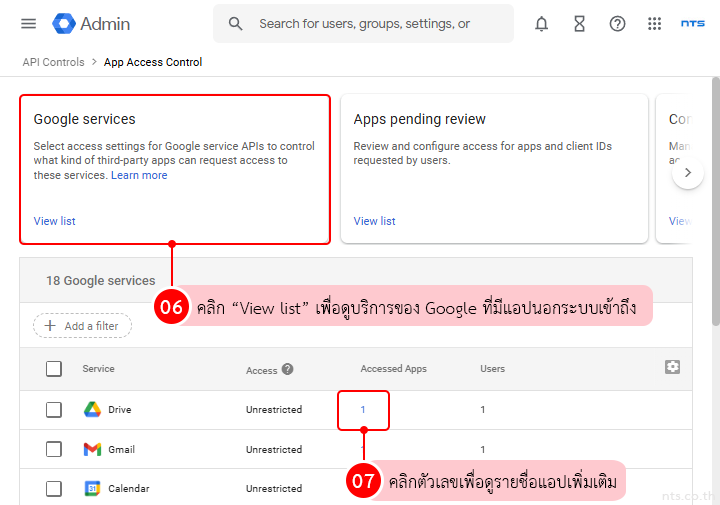This screenshot has height=505, width=720.
Task: Click the Access column help icon
Action: [288, 369]
